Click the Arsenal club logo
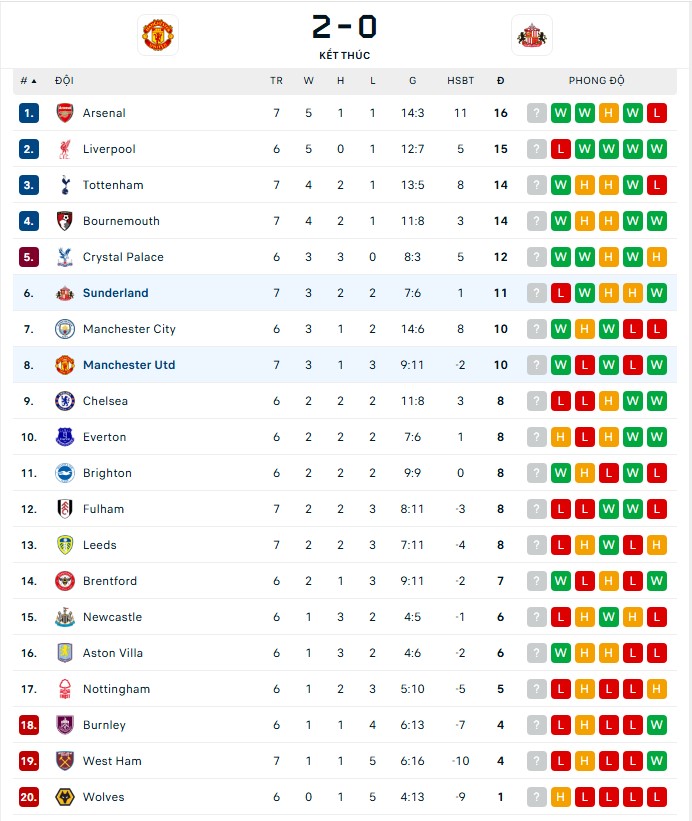The width and height of the screenshot is (692, 821). [x=65, y=113]
